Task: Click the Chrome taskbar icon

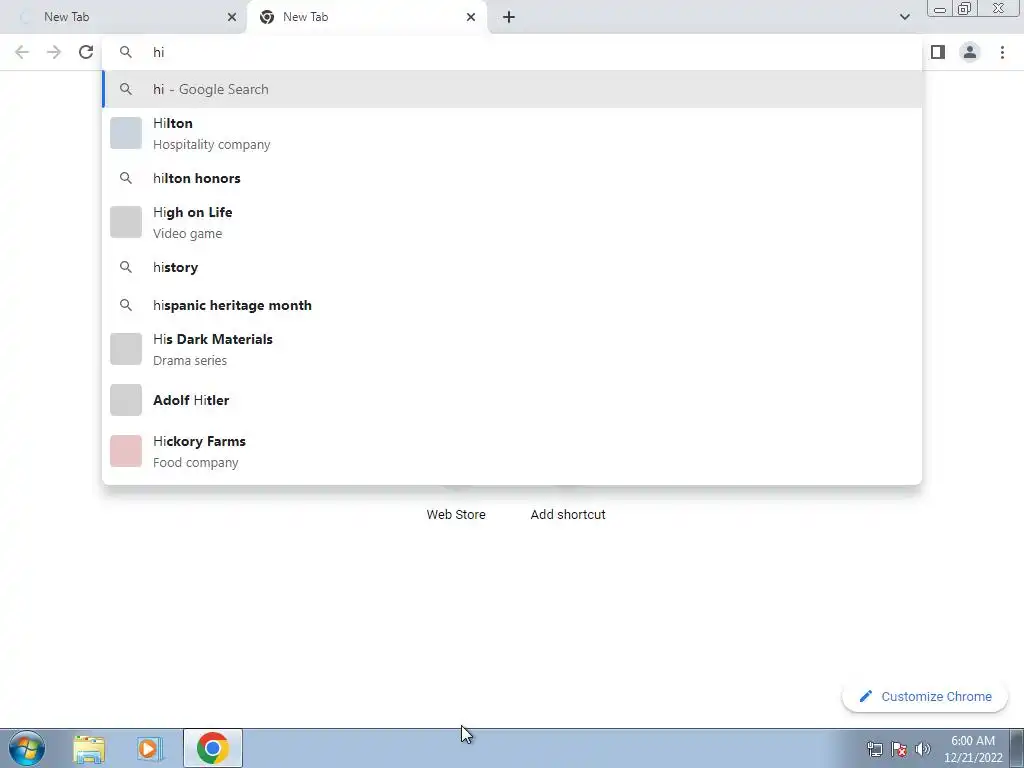Action: [212, 748]
